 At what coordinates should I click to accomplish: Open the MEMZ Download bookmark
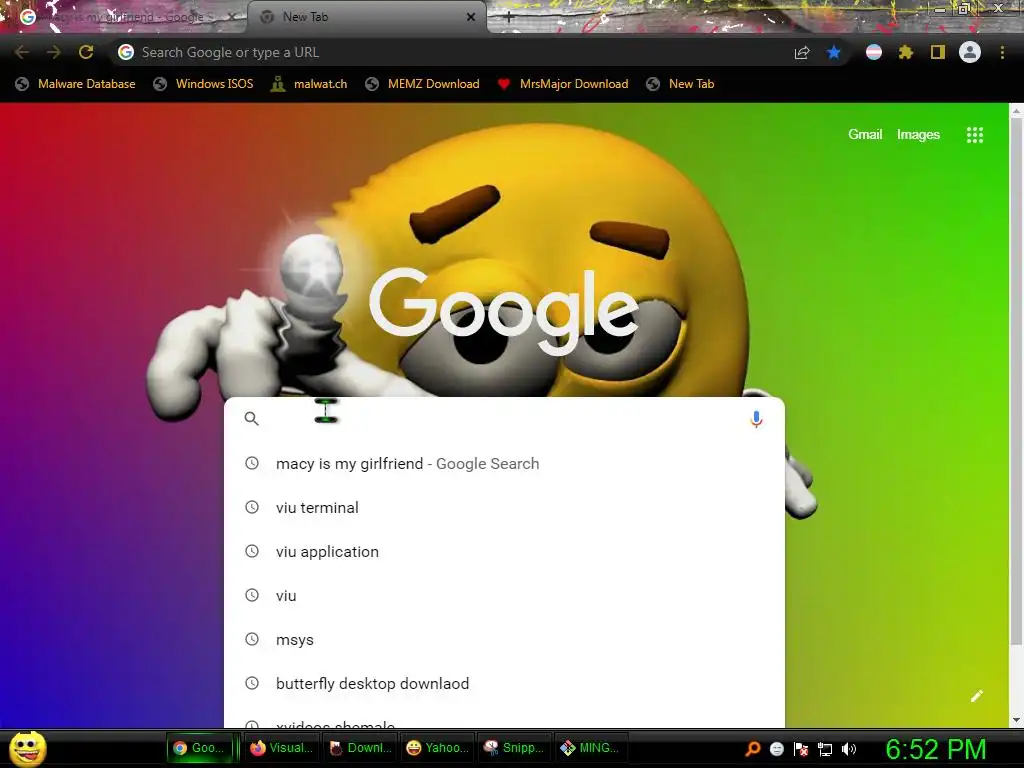point(423,84)
